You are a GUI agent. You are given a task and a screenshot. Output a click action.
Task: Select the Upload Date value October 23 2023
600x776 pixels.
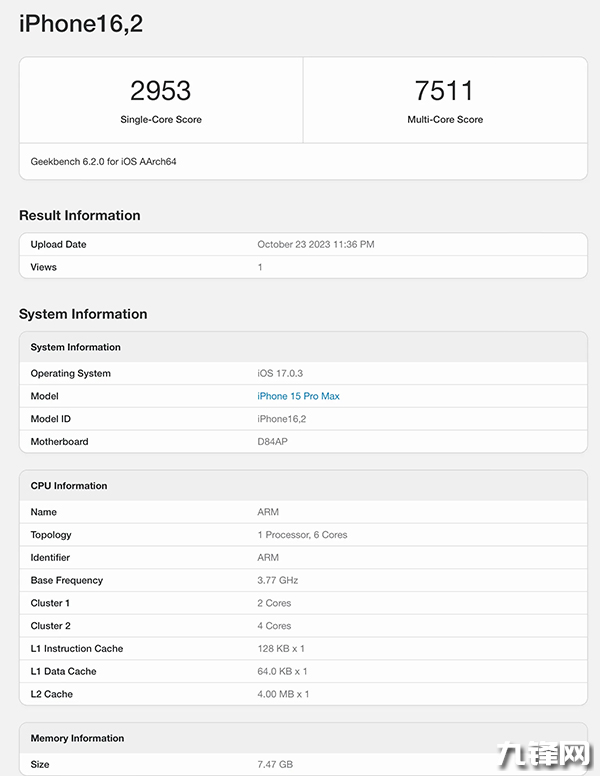[x=316, y=244]
